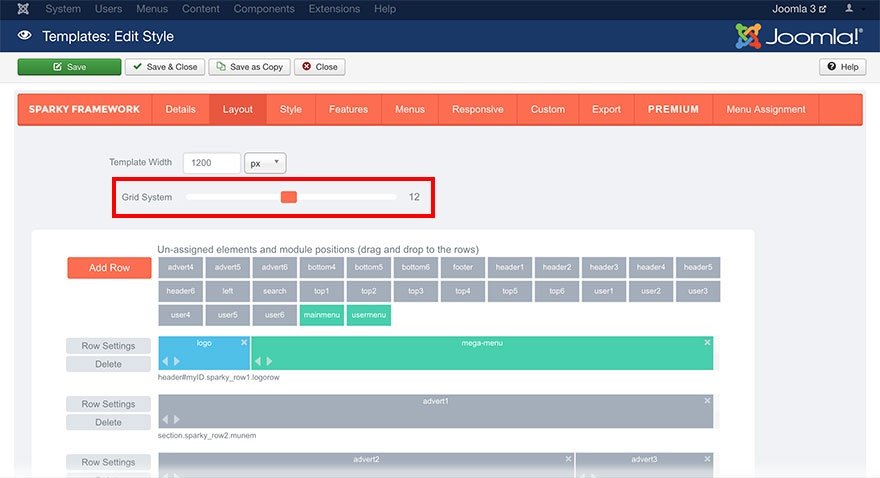Open the Extensions menu
880x478 pixels.
point(334,9)
